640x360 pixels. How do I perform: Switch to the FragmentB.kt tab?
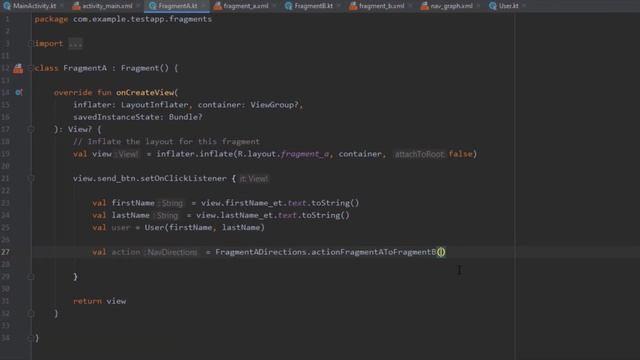[x=309, y=6]
